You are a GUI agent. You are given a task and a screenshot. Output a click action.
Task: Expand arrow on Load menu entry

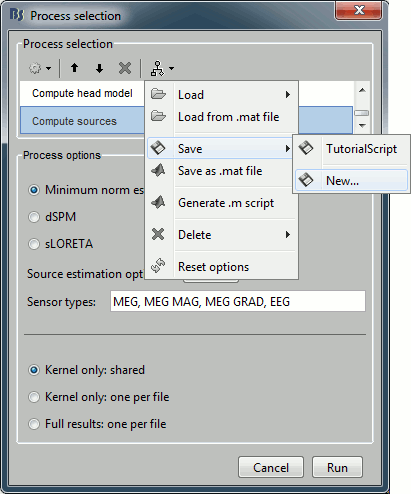pos(288,95)
